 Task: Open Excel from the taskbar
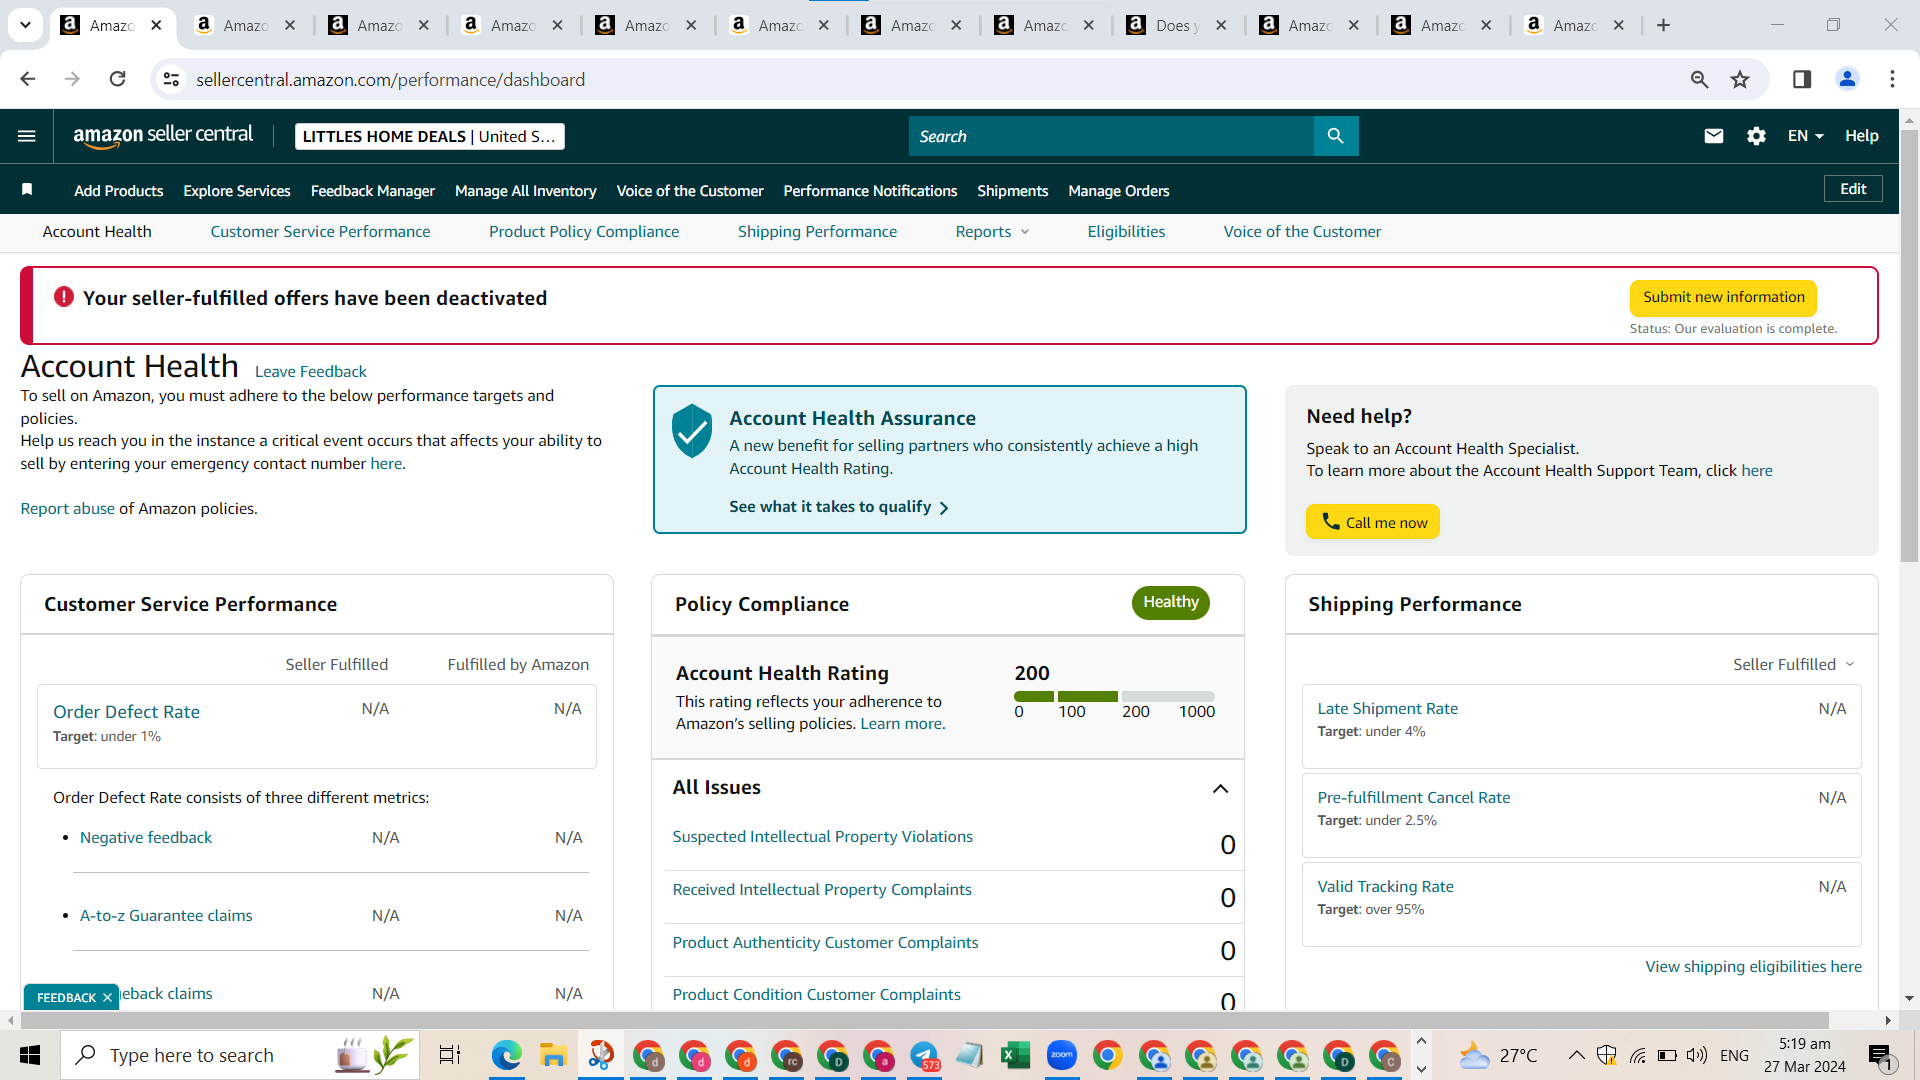pyautogui.click(x=1015, y=1055)
